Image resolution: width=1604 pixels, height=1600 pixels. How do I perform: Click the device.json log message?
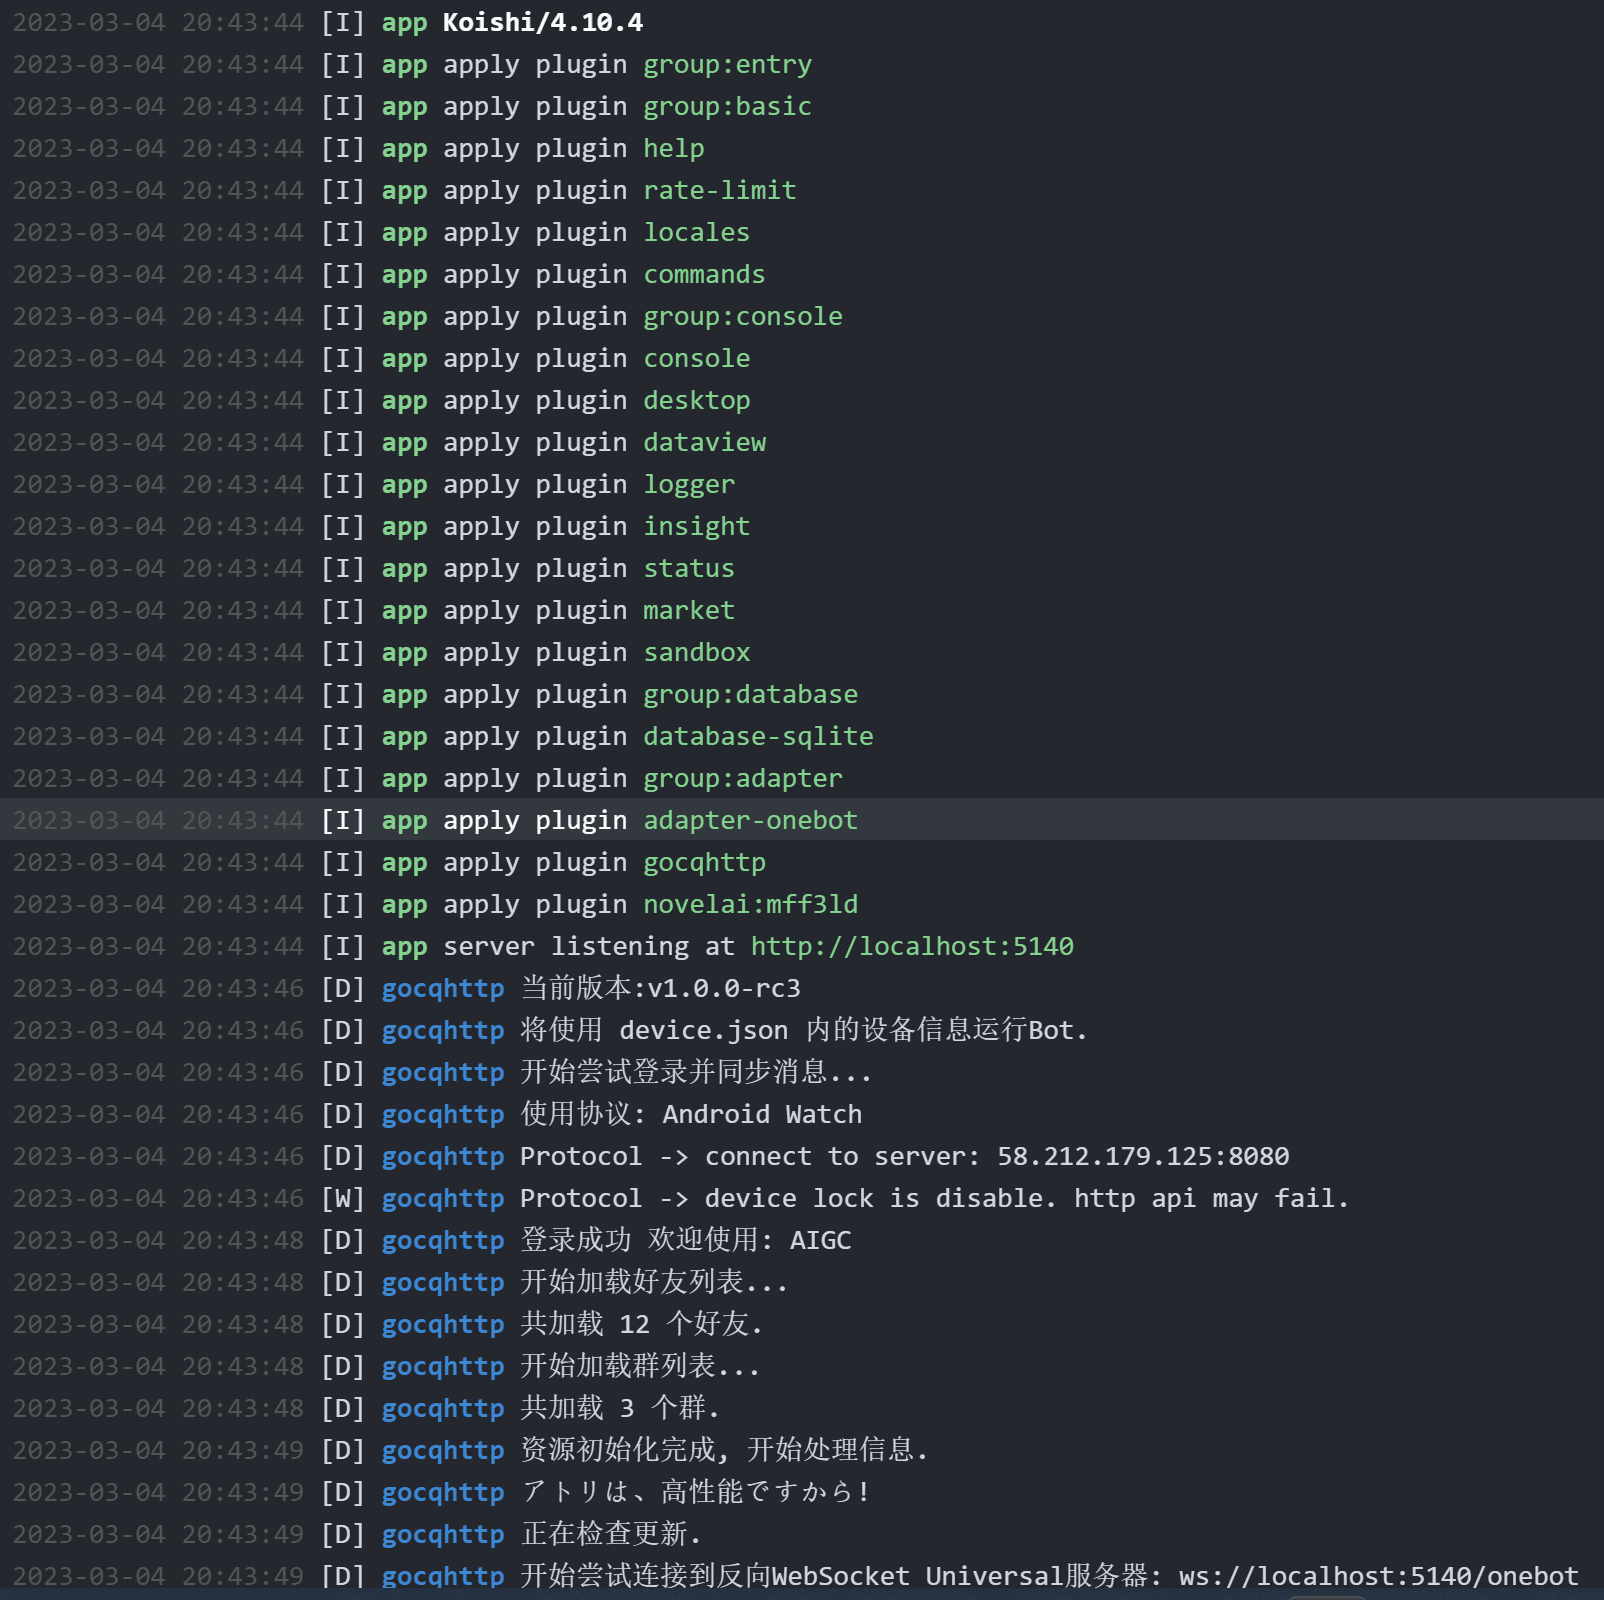coord(803,1030)
